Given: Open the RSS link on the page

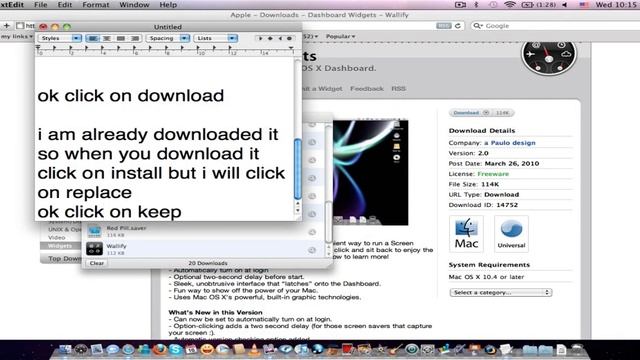Looking at the screenshot, I should [398, 89].
